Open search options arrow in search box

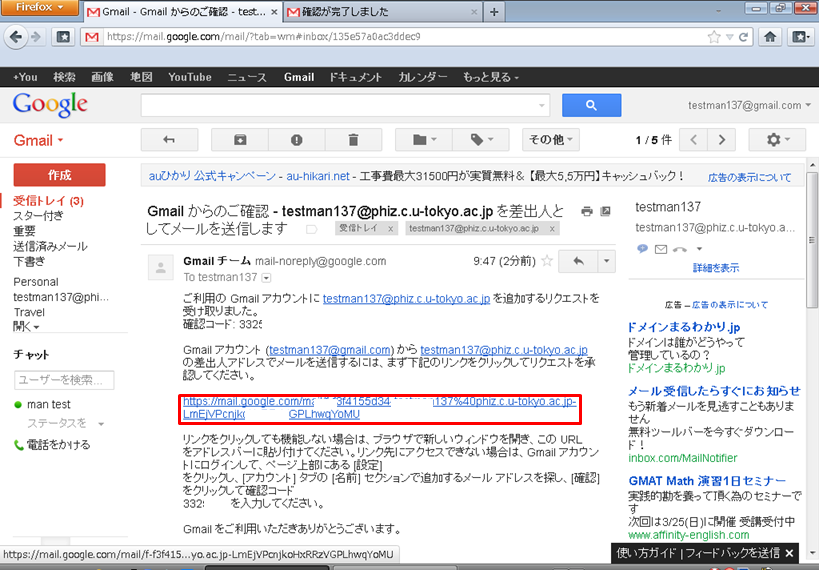(x=542, y=106)
